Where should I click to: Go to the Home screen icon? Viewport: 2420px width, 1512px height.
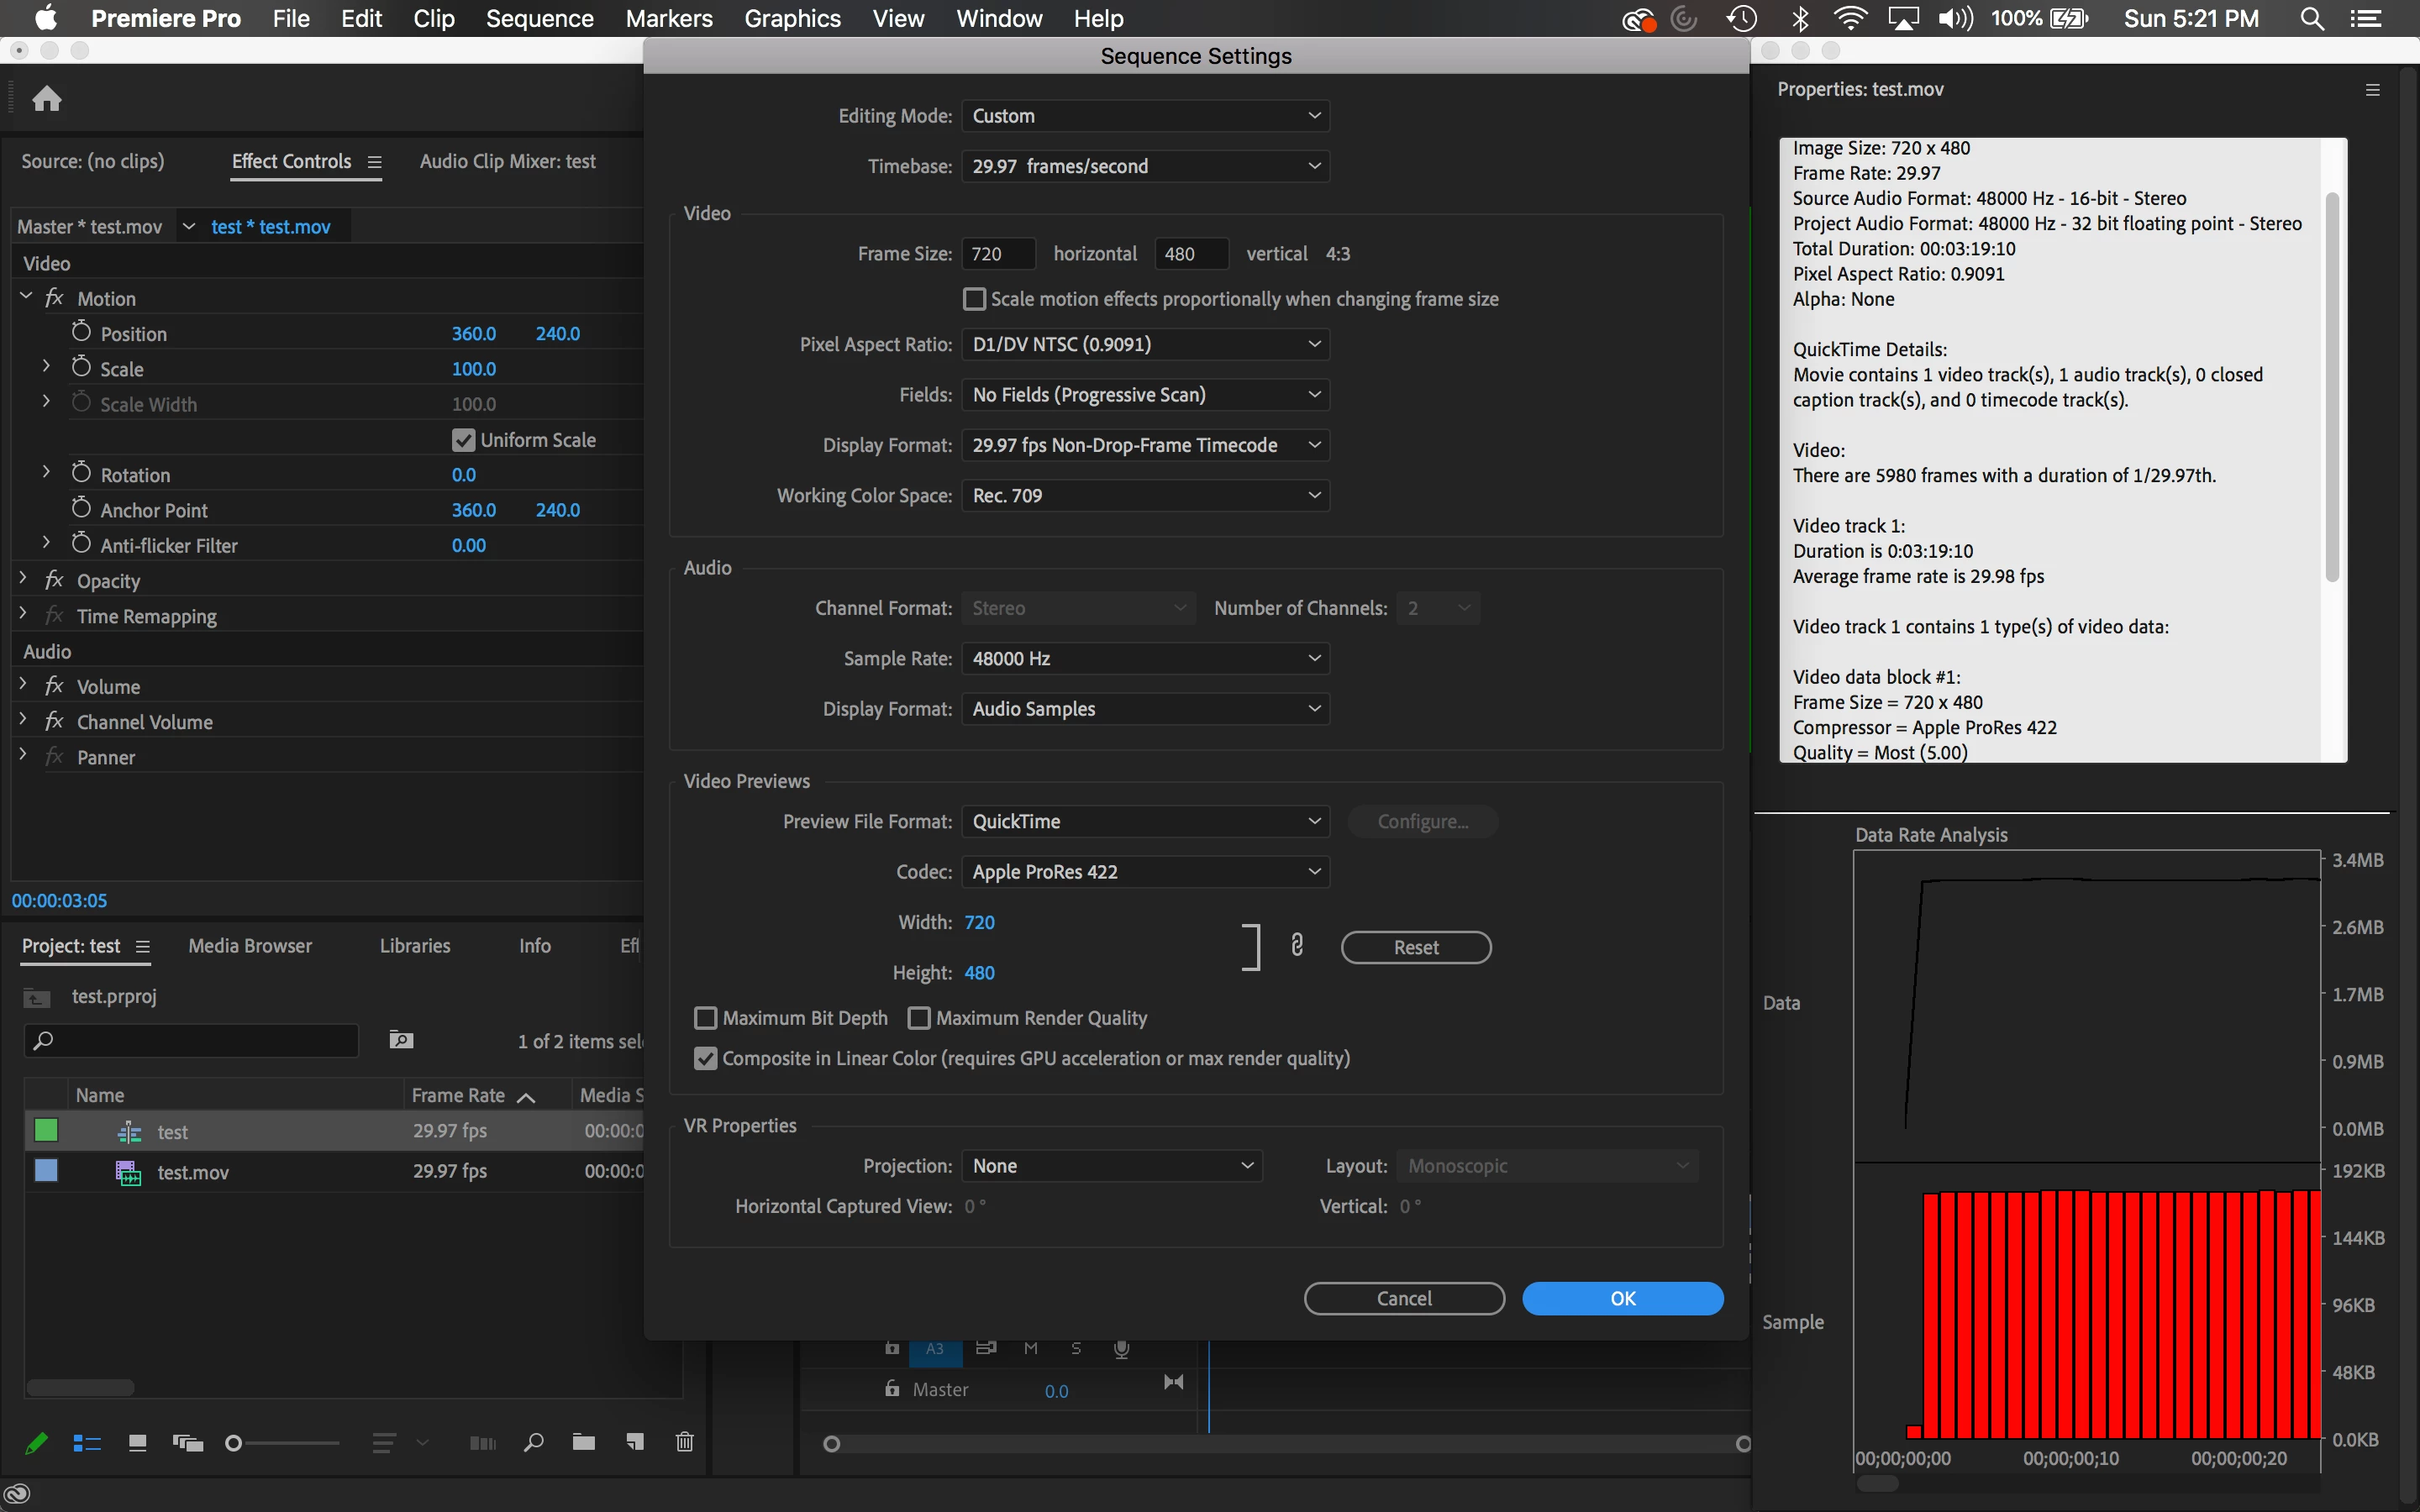pos(47,98)
